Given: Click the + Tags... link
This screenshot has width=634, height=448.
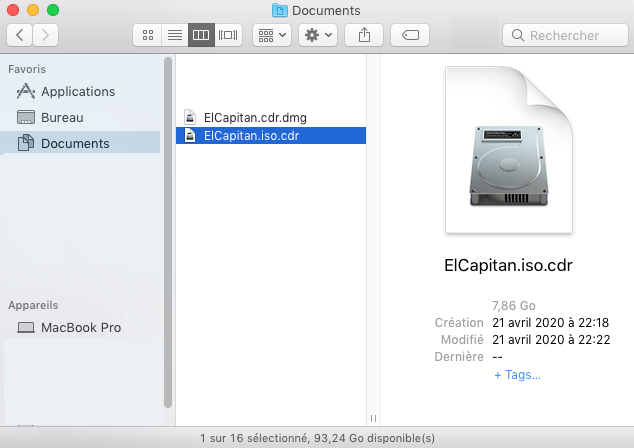Looking at the screenshot, I should click(x=517, y=375).
